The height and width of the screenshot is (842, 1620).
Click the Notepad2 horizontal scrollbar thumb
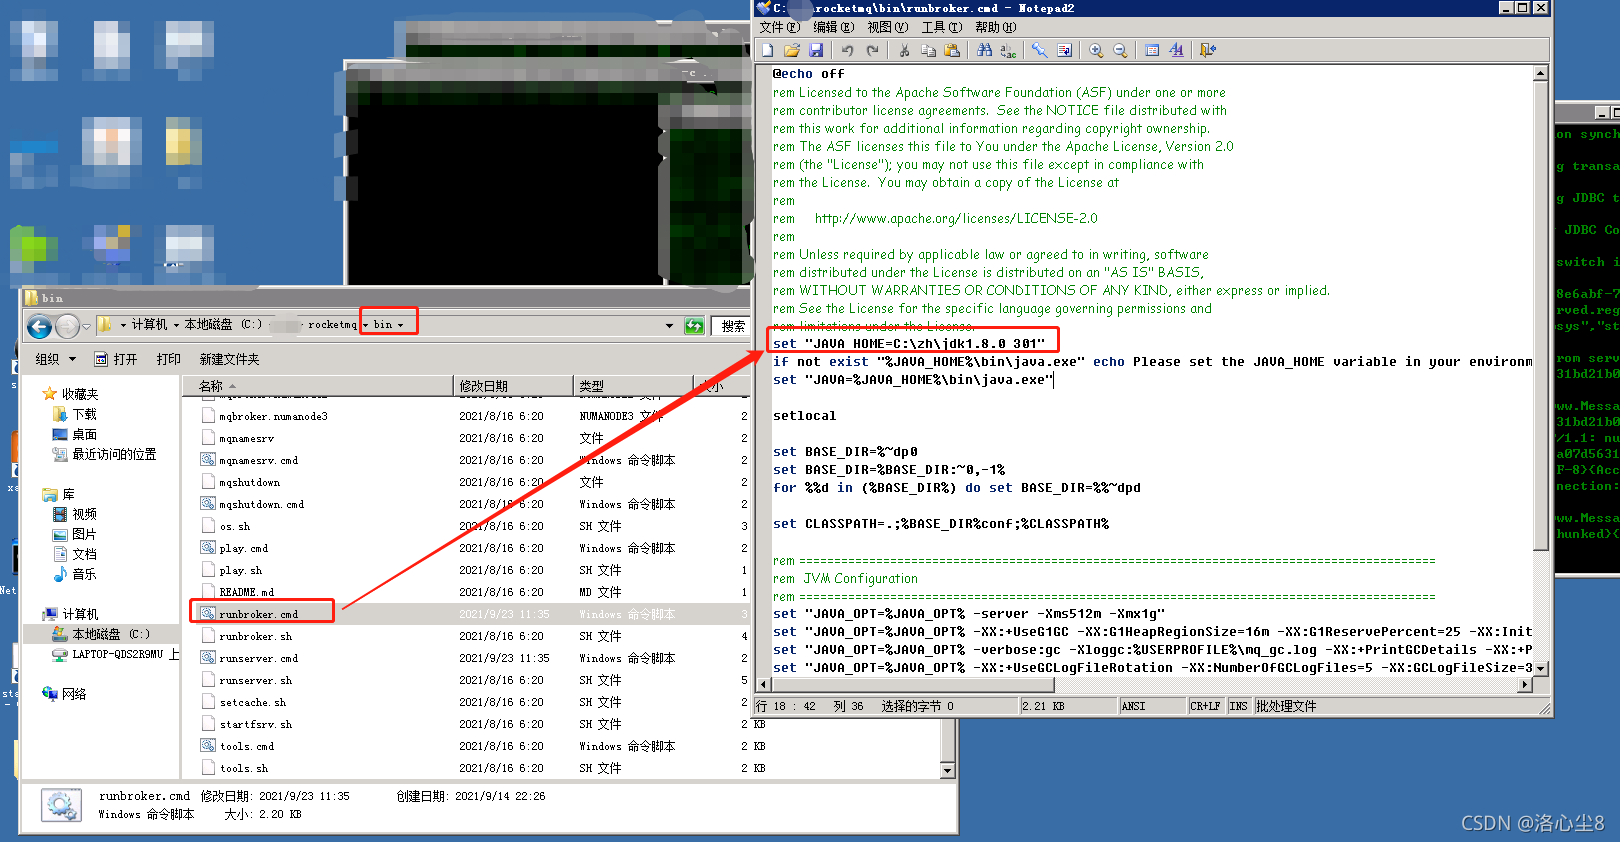[x=913, y=685]
